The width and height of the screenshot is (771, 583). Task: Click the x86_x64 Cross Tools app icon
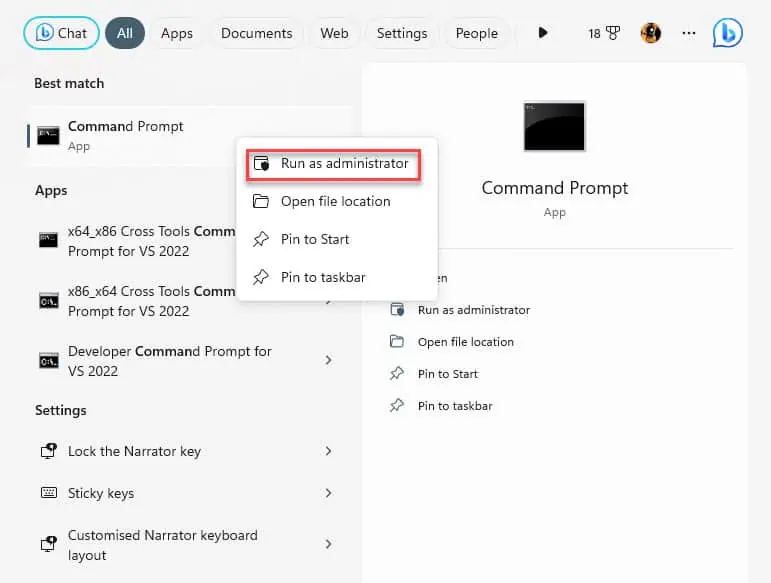48,300
